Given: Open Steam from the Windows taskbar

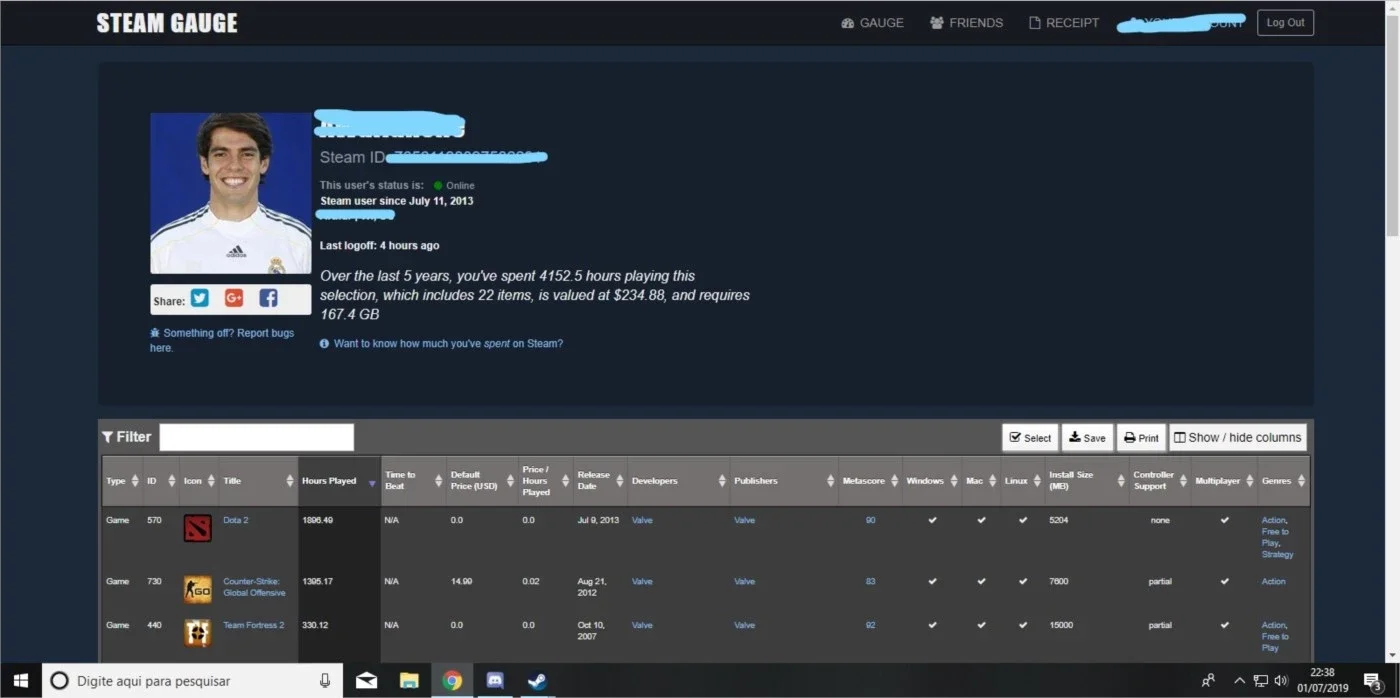Looking at the screenshot, I should (x=537, y=681).
